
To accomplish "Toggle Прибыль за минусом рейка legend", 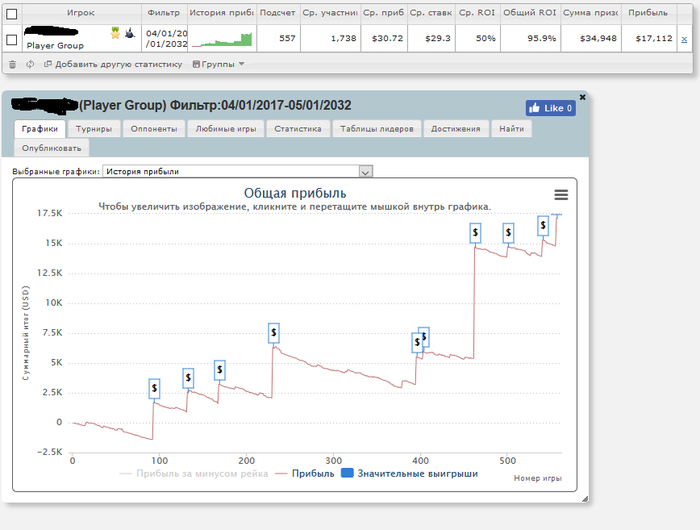I will [x=194, y=474].
